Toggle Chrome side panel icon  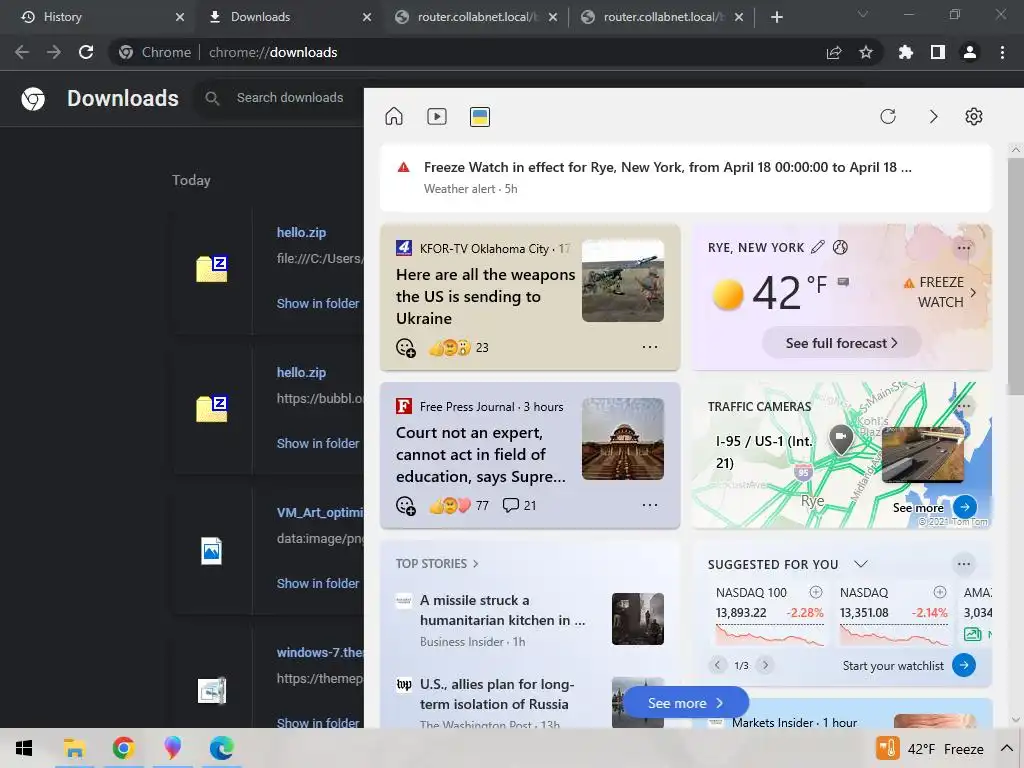[938, 52]
